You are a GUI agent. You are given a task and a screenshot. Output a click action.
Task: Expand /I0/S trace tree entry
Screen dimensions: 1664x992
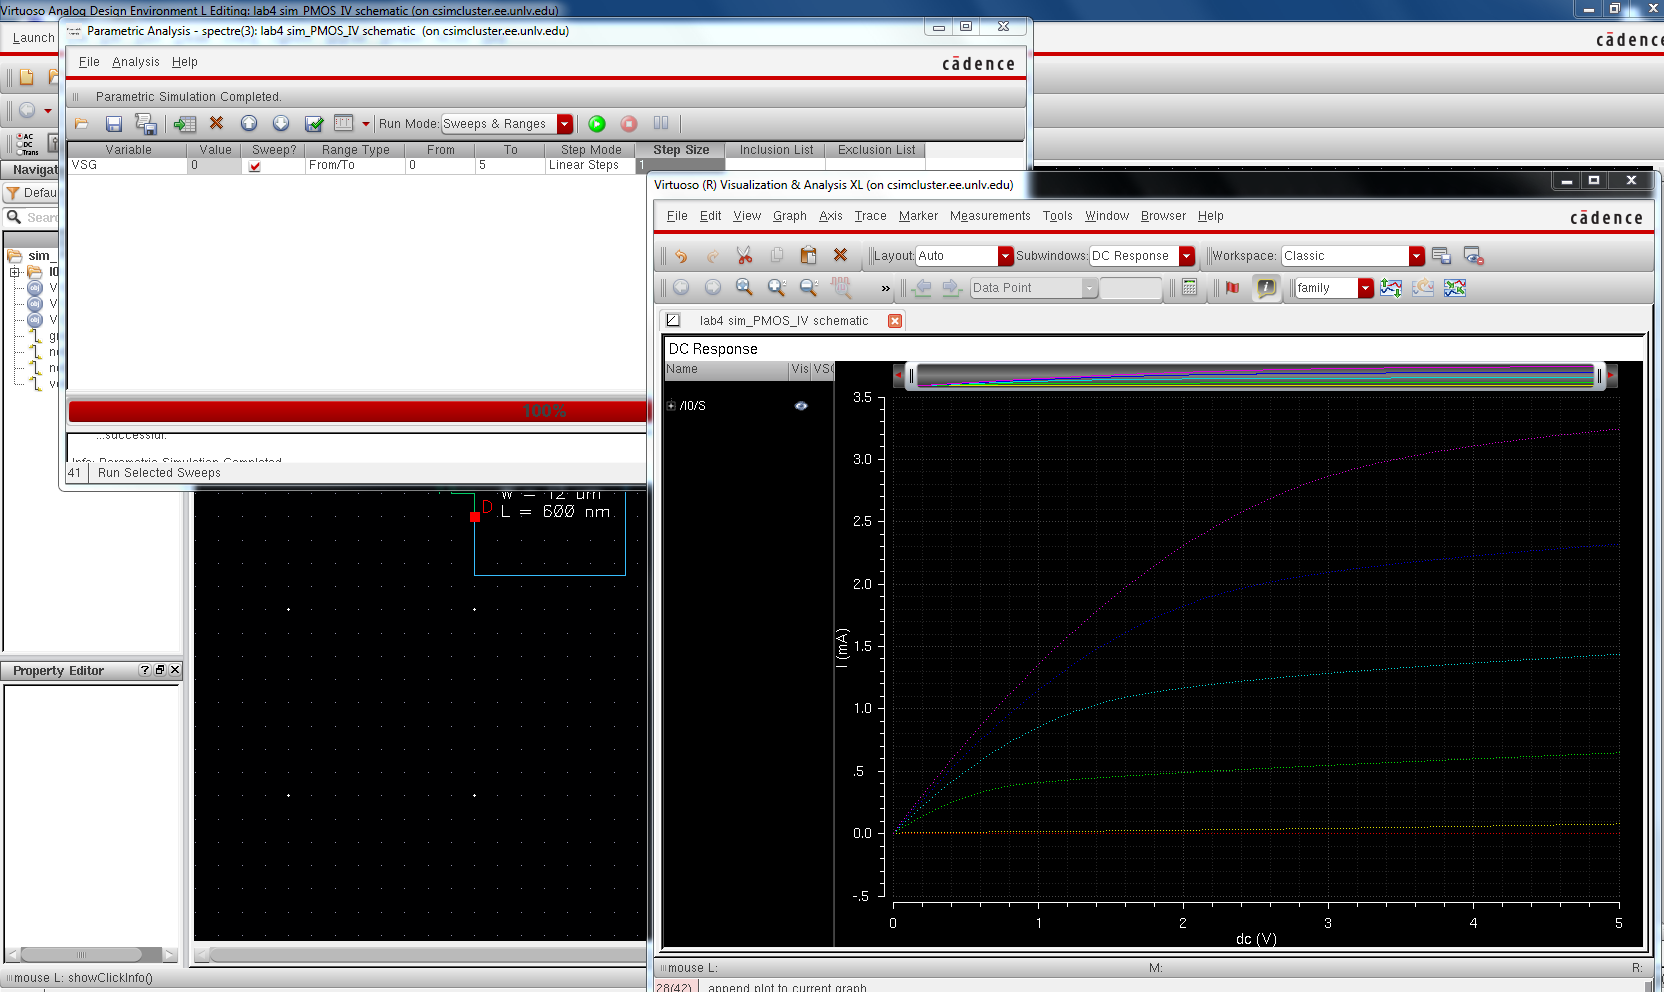671,406
